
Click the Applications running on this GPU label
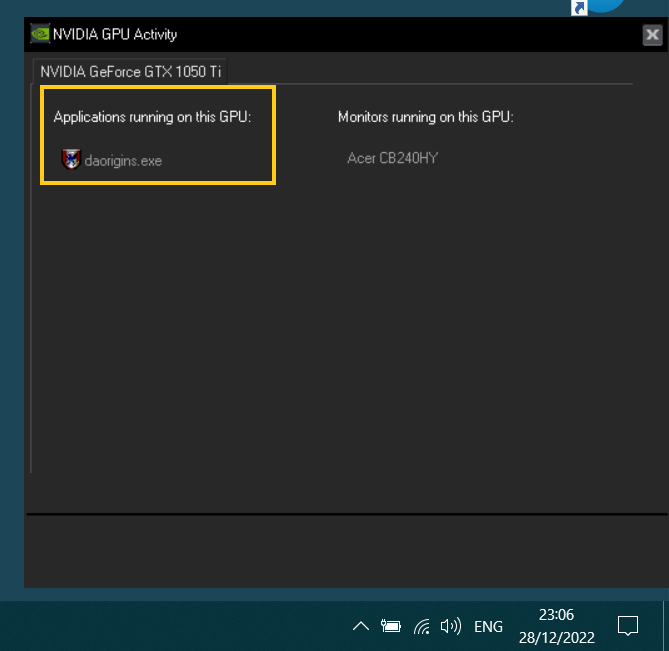[x=152, y=117]
